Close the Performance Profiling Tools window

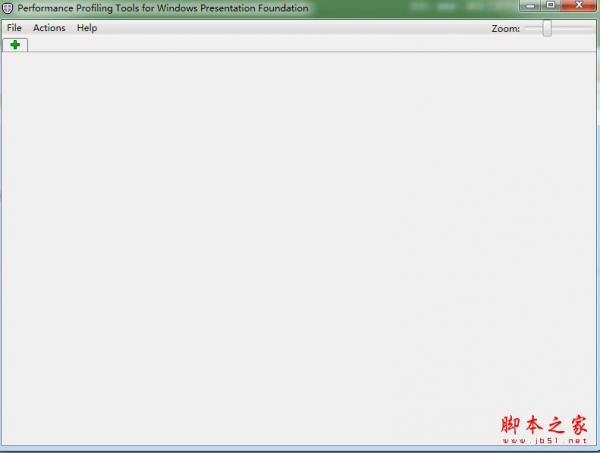click(x=579, y=5)
